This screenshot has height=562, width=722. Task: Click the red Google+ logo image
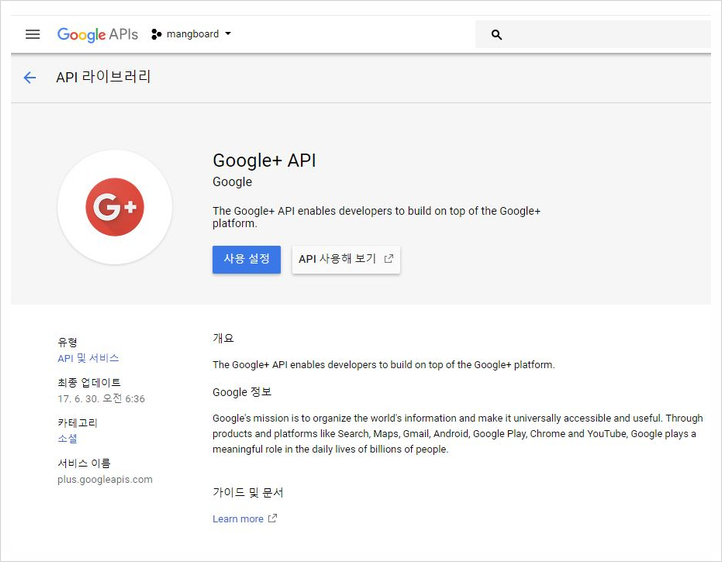pyautogui.click(x=115, y=207)
